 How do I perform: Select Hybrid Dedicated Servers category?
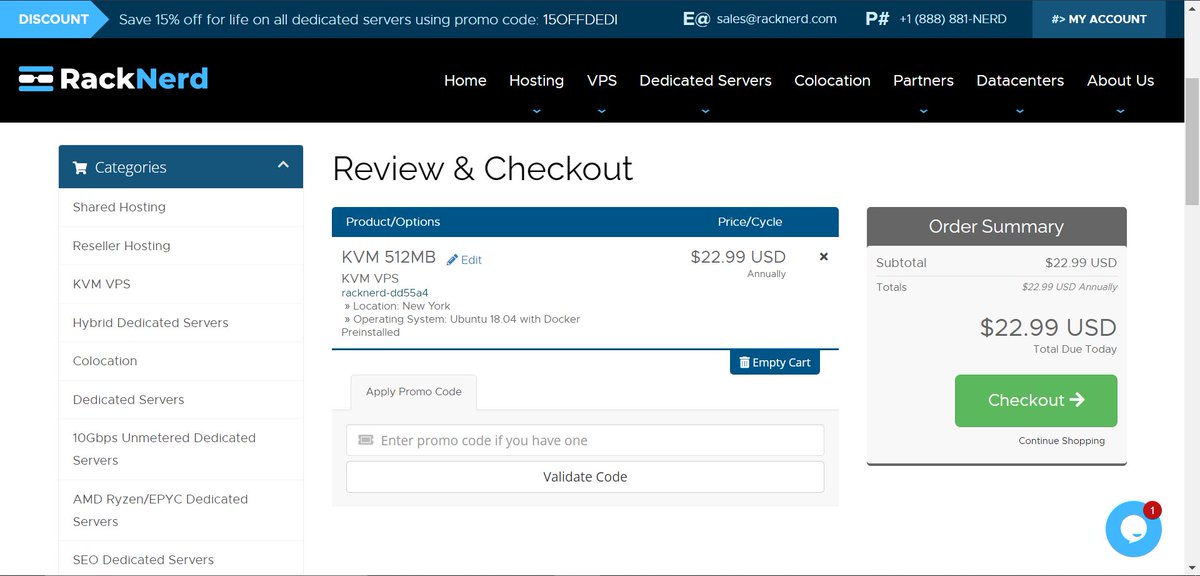coord(150,323)
